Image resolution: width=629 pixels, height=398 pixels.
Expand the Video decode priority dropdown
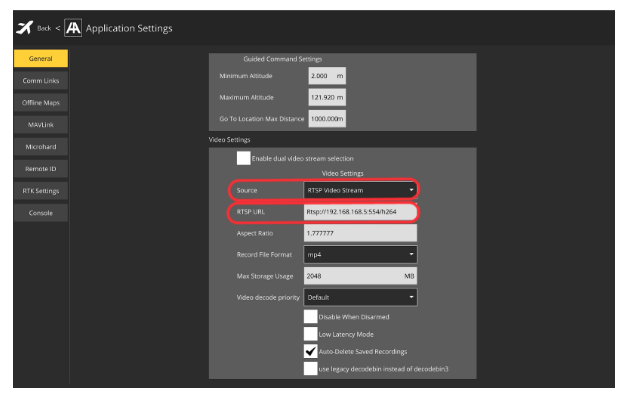tap(360, 297)
